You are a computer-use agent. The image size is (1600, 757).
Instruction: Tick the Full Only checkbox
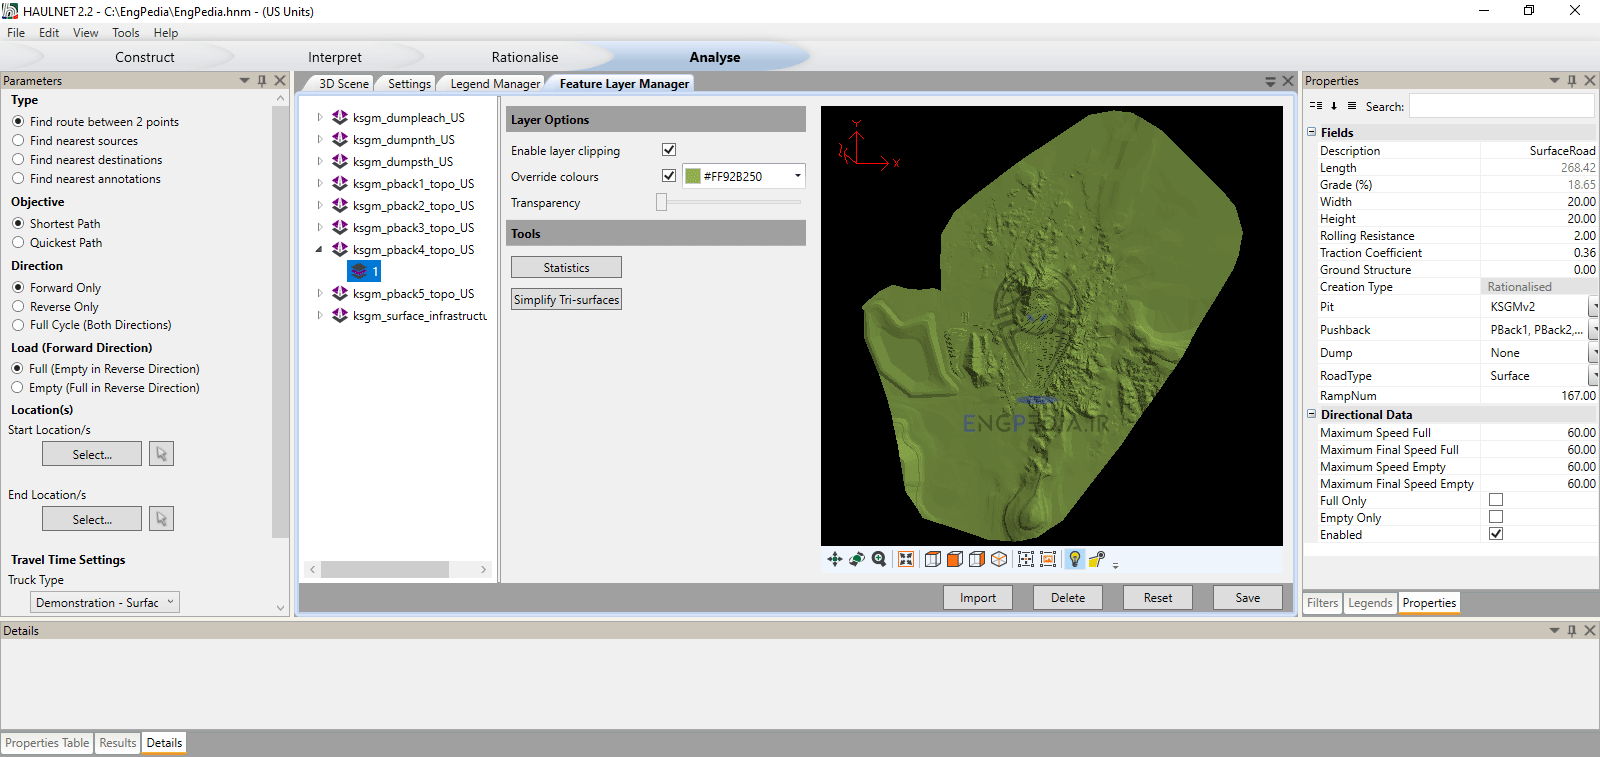coord(1496,500)
